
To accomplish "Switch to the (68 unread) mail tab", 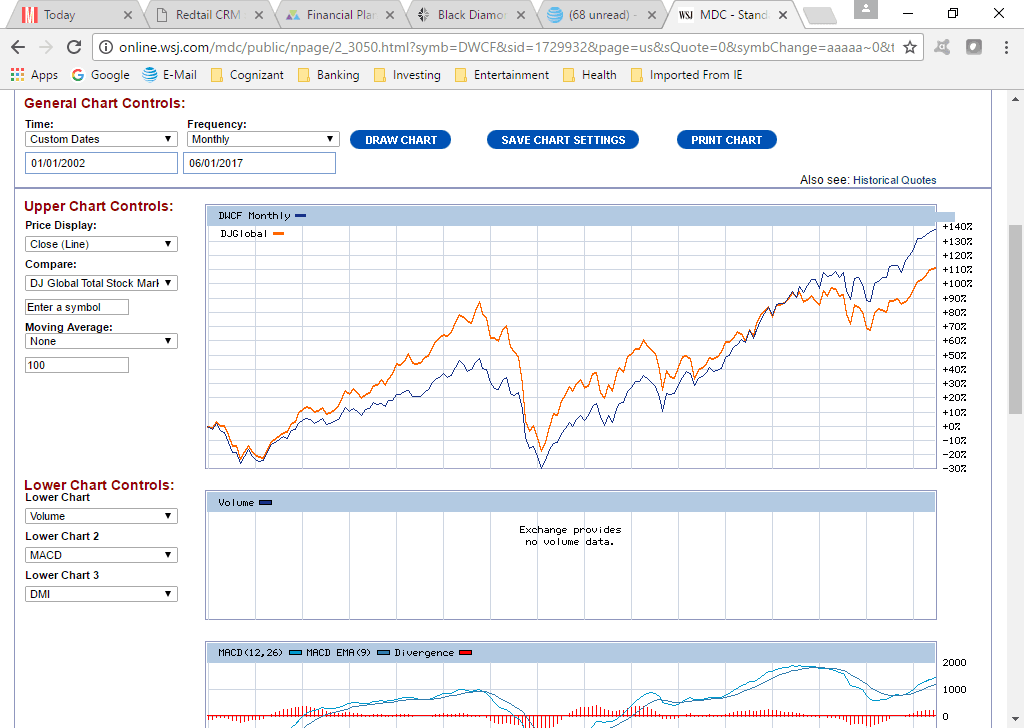I will 601,15.
